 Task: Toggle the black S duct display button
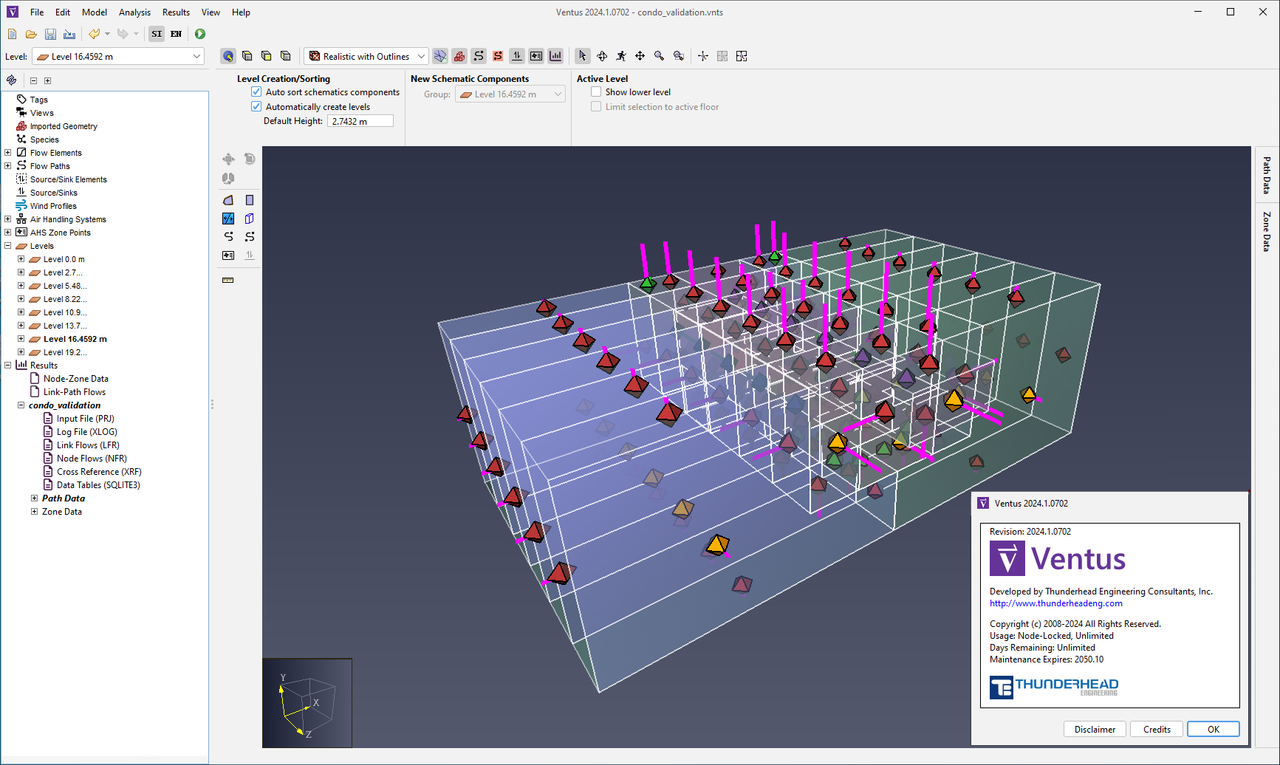[x=478, y=56]
